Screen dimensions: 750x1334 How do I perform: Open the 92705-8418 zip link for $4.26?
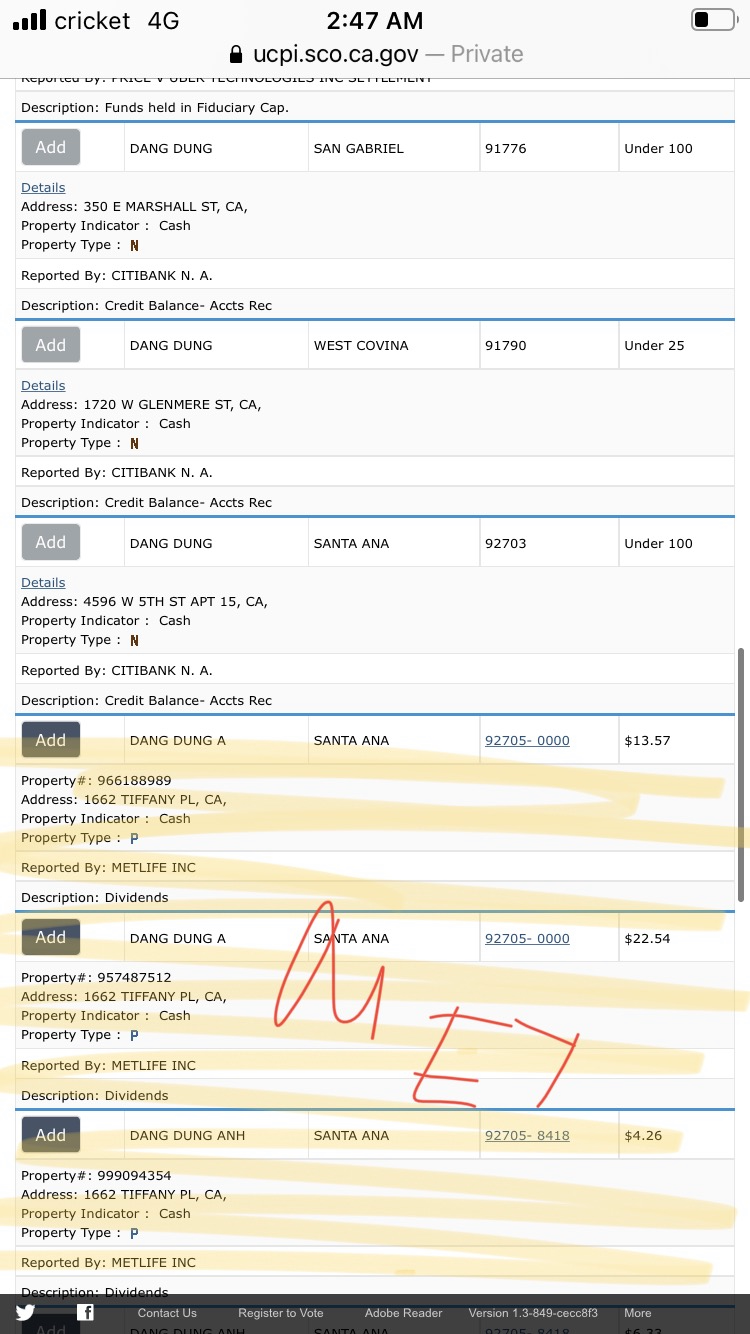(x=527, y=1135)
